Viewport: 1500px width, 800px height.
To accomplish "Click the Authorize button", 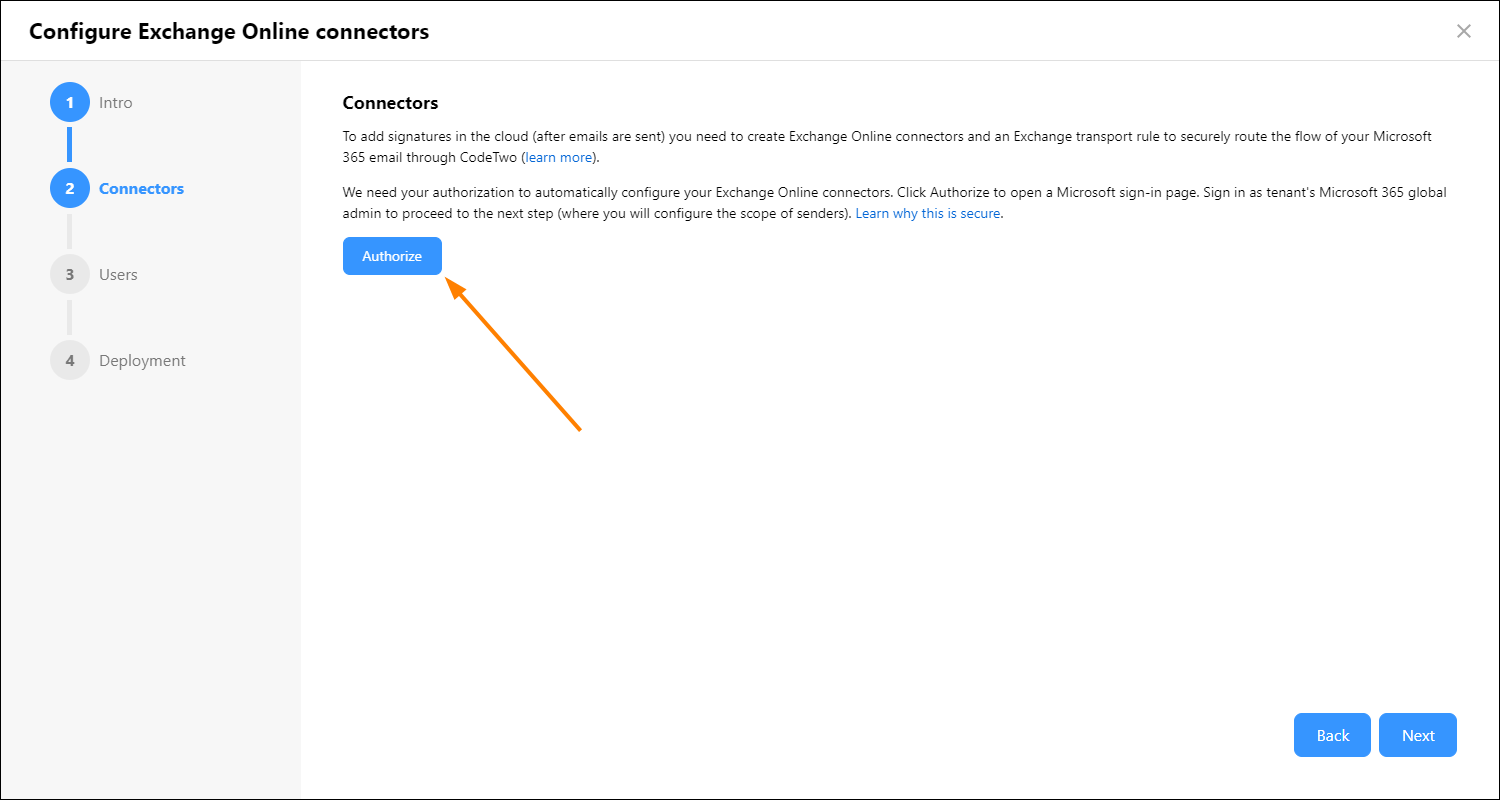I will tap(392, 256).
